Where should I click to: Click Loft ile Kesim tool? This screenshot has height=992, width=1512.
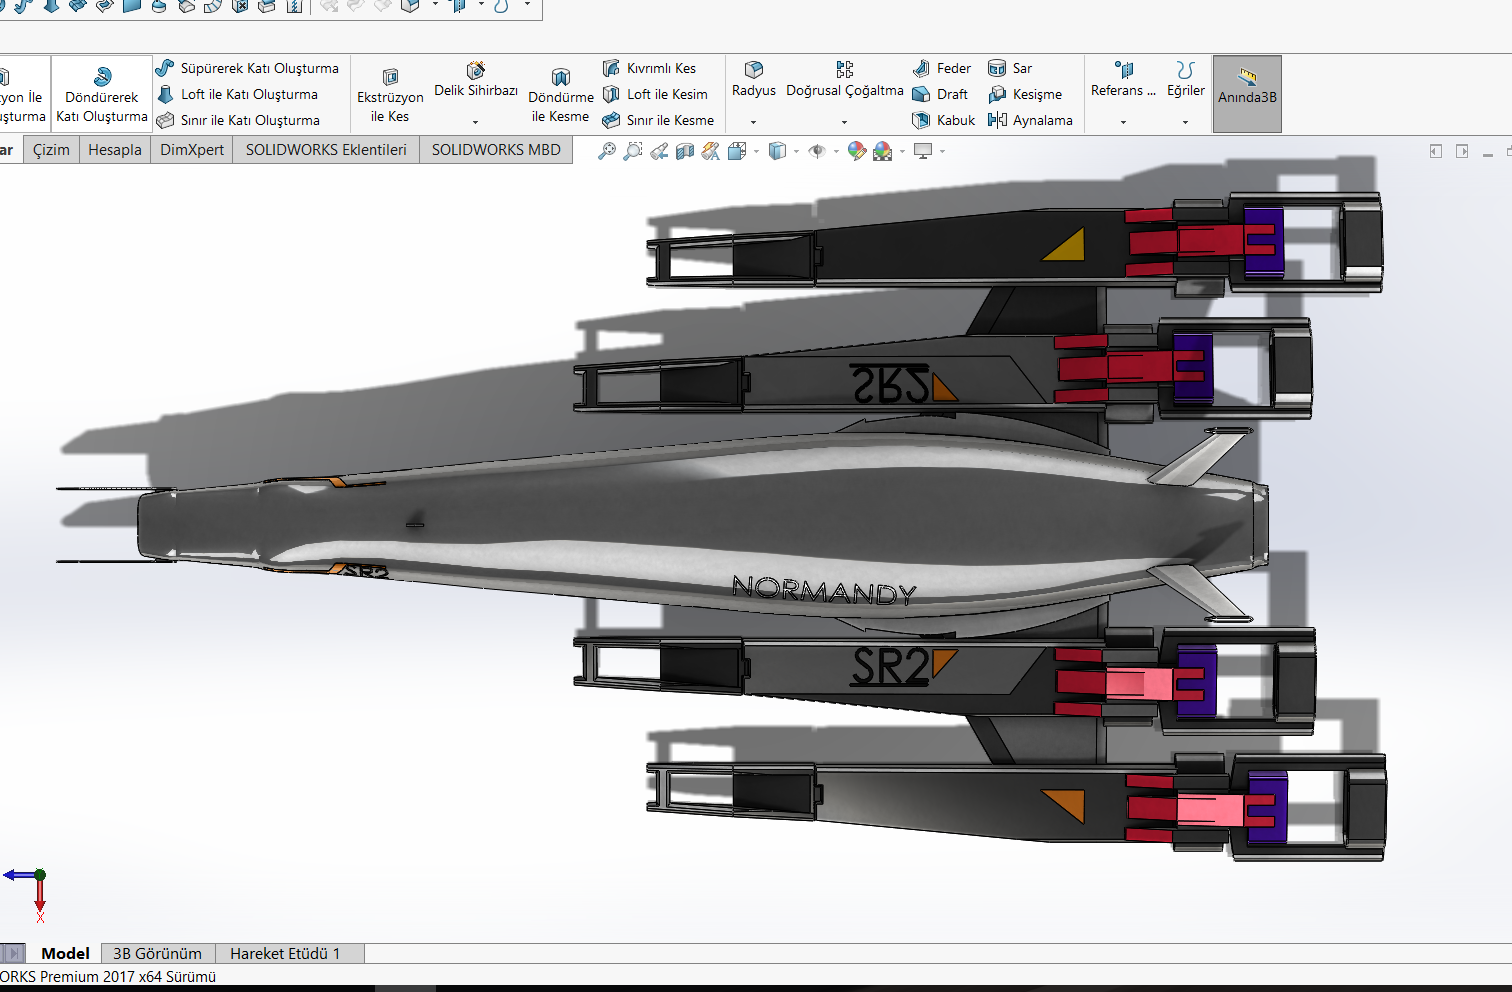click(x=655, y=94)
